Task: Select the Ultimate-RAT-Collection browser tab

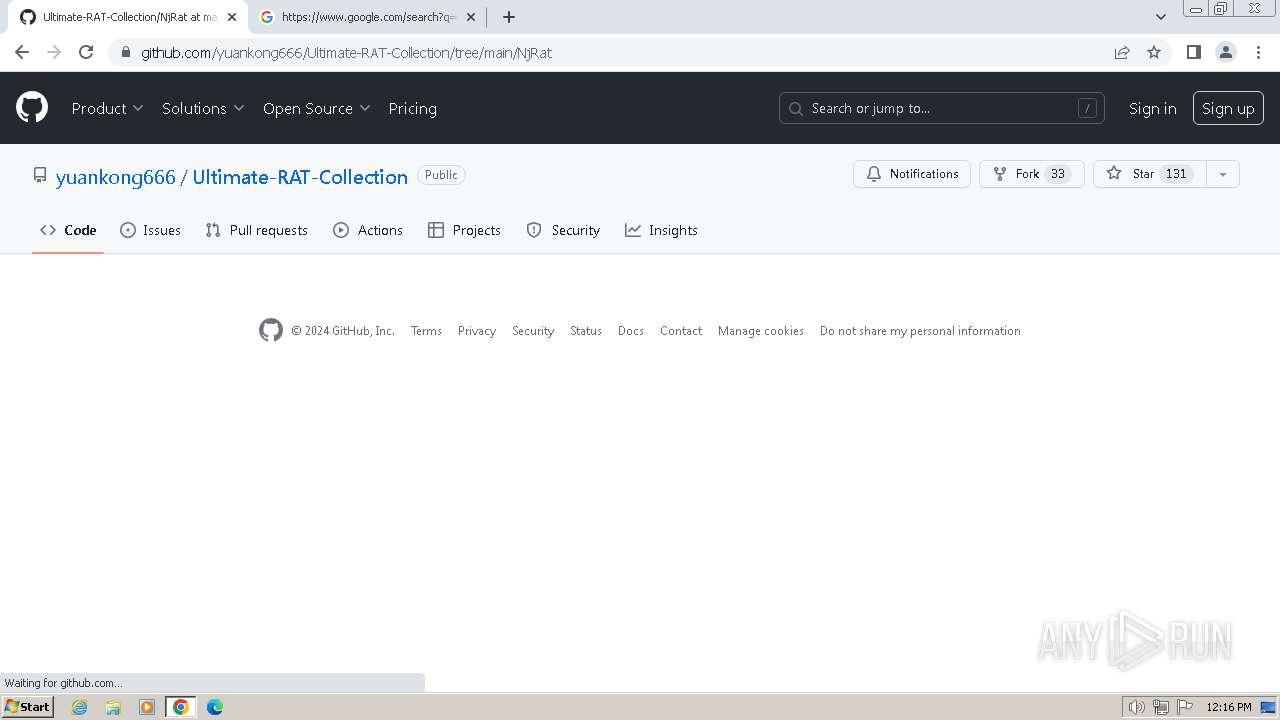Action: click(128, 17)
